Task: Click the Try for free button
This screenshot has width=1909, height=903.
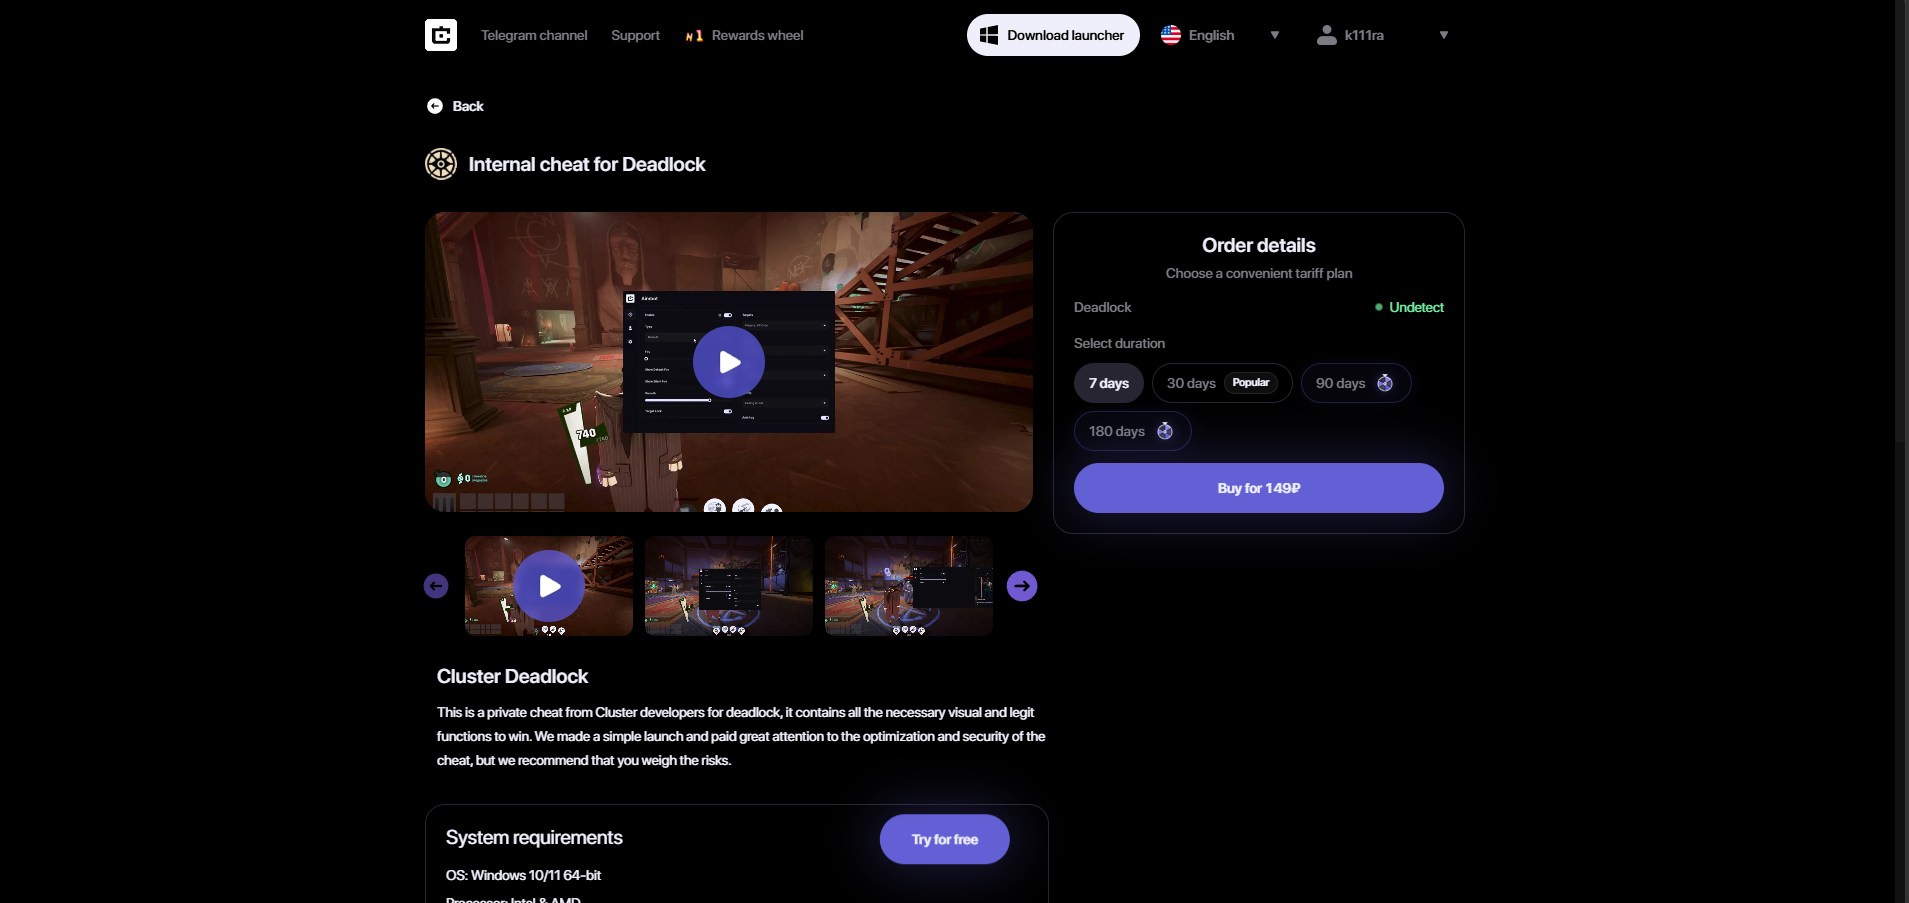Action: pos(945,839)
